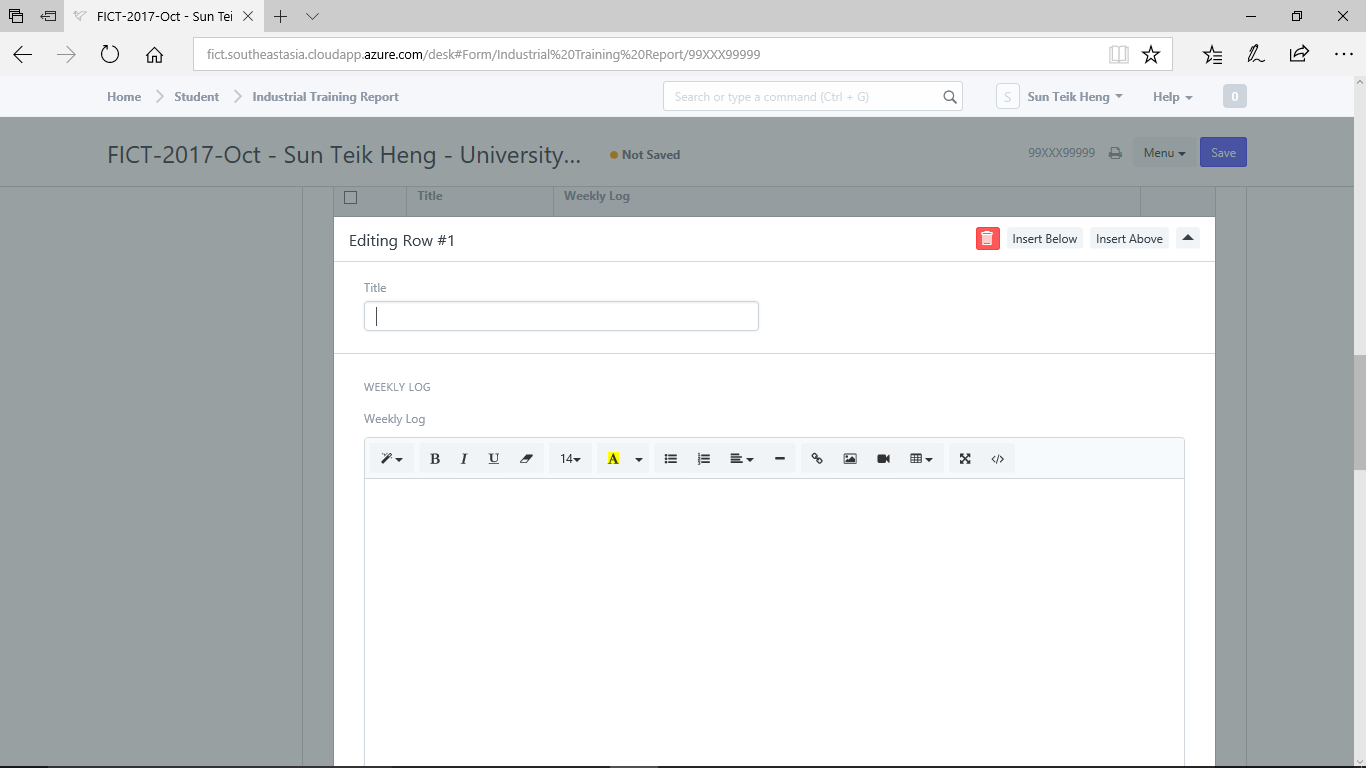Collapse the row editor with up arrow

tap(1188, 238)
